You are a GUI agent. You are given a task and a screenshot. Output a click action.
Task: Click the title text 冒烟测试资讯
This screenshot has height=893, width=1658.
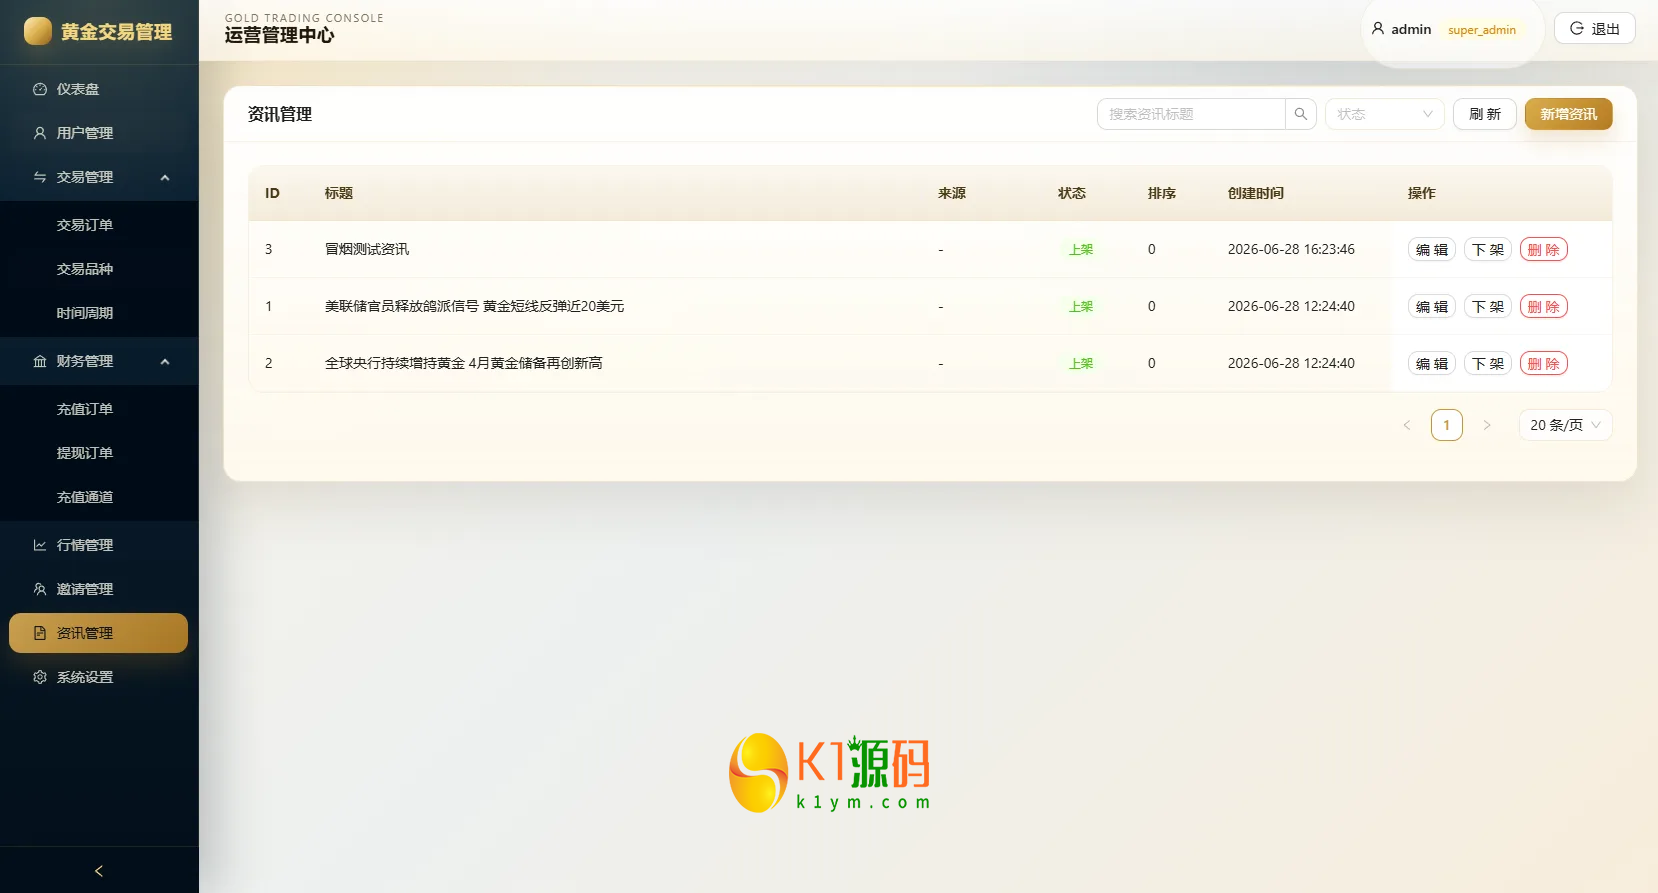367,249
